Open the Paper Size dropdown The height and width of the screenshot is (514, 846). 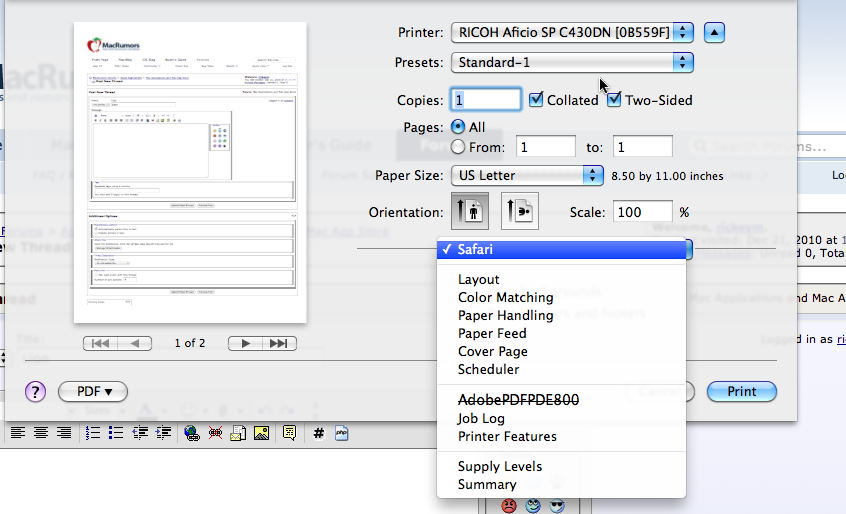(x=527, y=175)
